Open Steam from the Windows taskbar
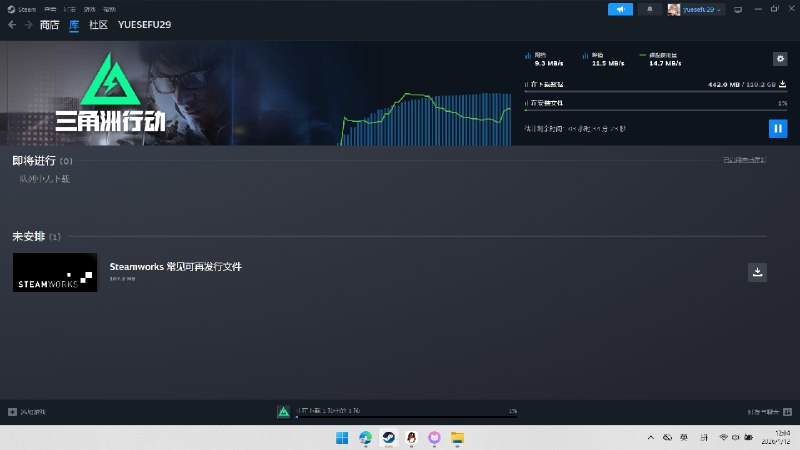The height and width of the screenshot is (450, 800). click(x=387, y=438)
